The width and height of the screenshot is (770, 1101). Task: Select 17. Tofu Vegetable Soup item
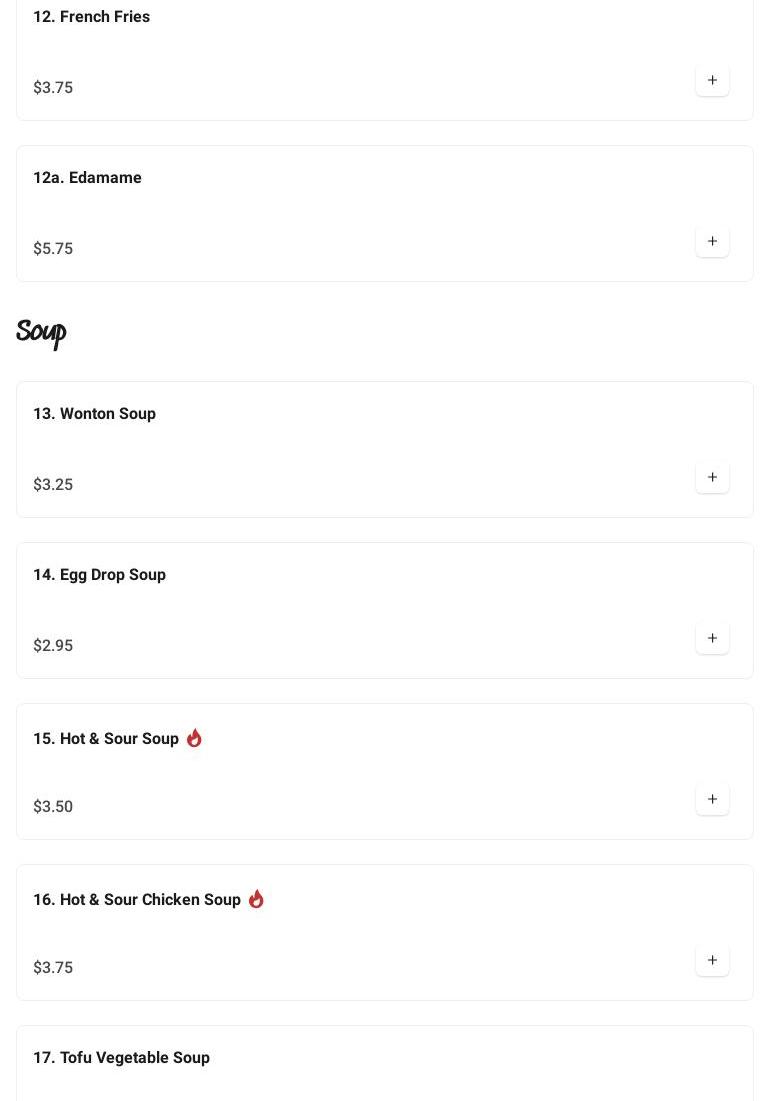tap(121, 1058)
